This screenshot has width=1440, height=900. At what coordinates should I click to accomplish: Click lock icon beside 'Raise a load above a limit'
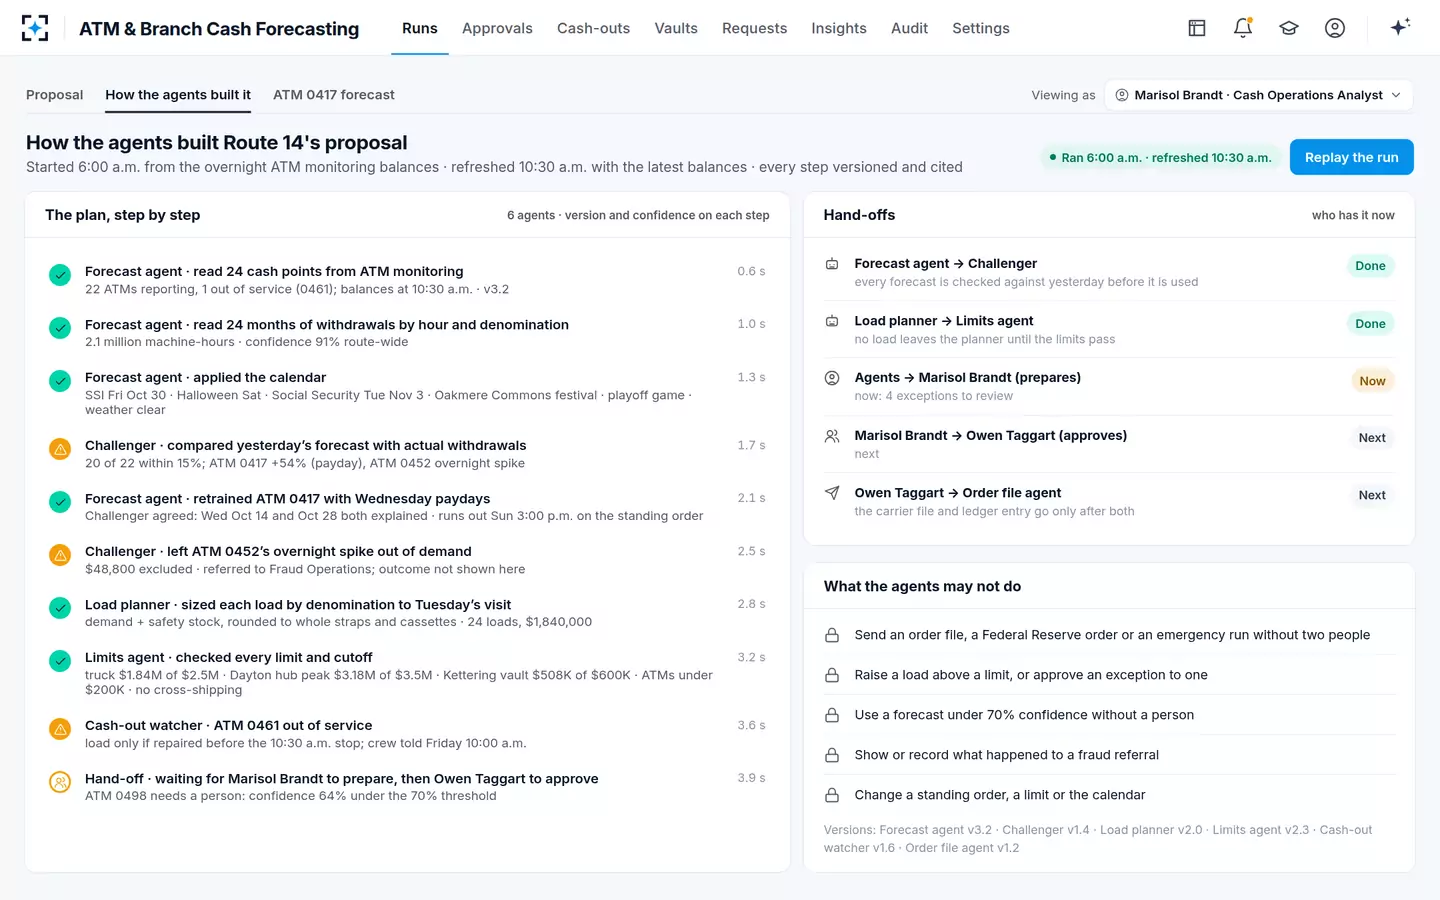click(832, 675)
